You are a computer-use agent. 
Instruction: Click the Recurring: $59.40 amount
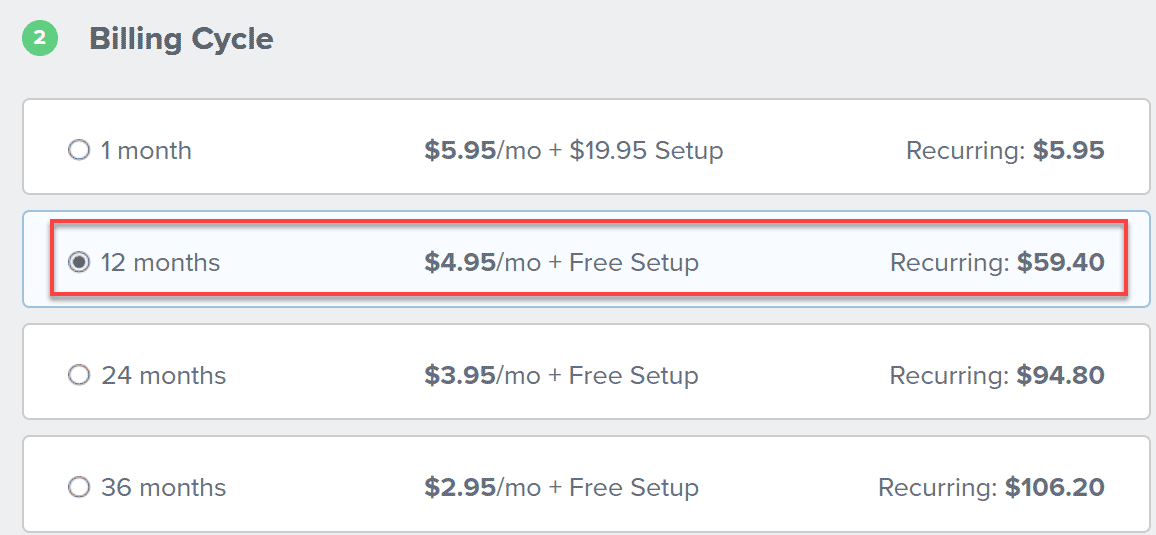click(x=997, y=263)
